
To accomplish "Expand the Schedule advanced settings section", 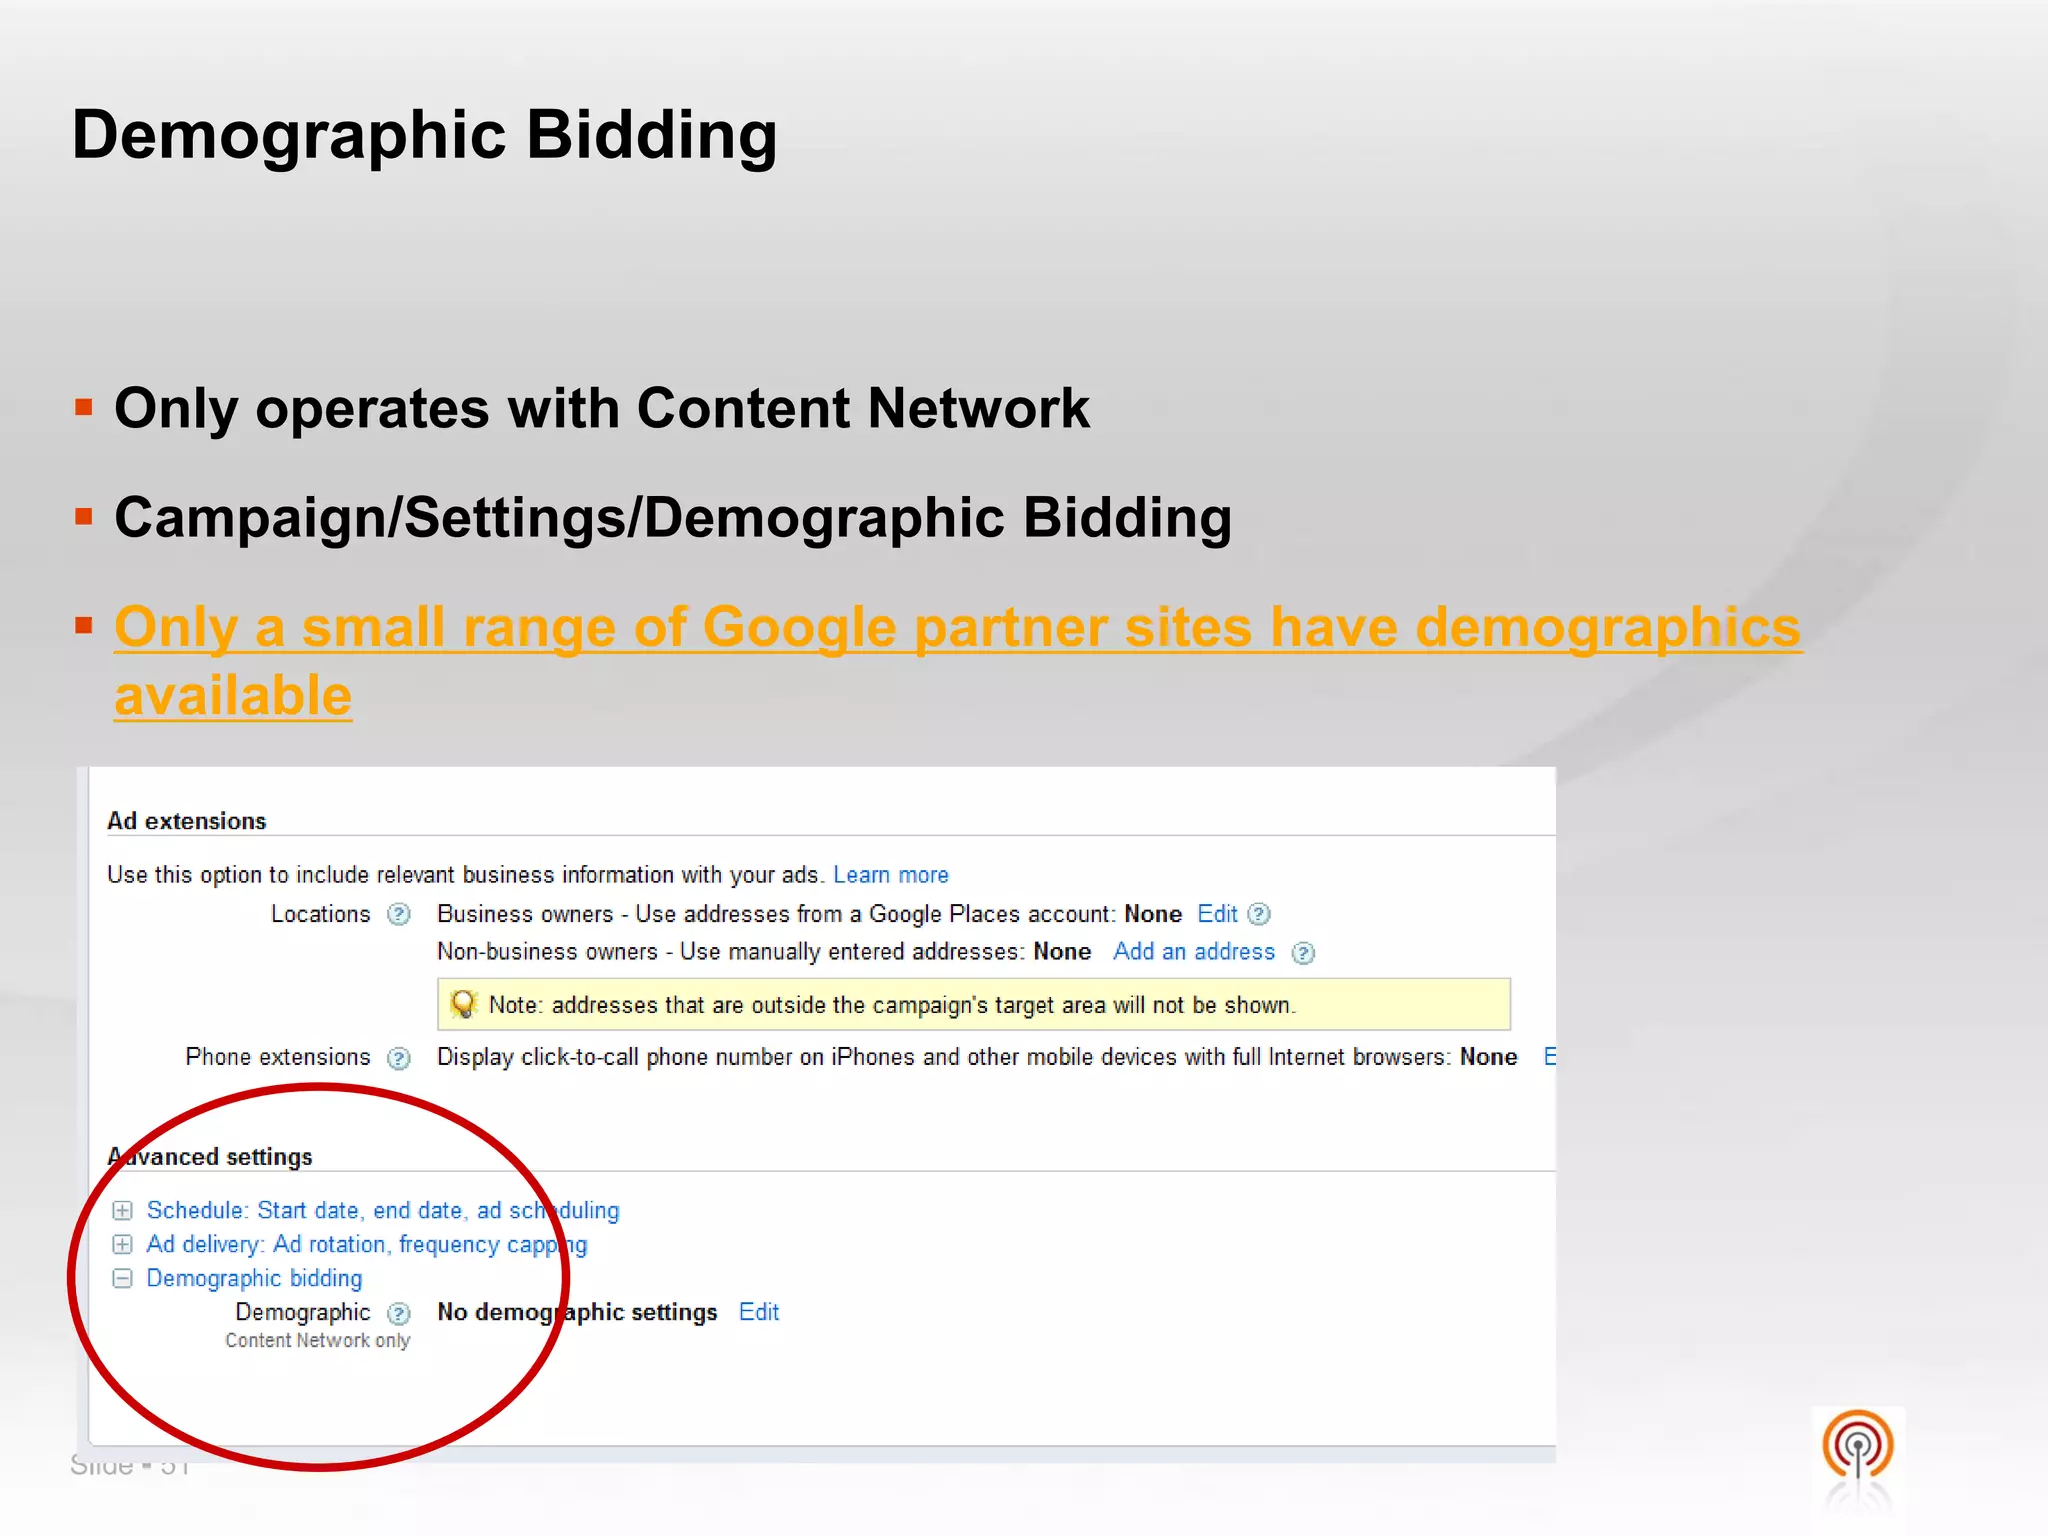I will point(122,1211).
